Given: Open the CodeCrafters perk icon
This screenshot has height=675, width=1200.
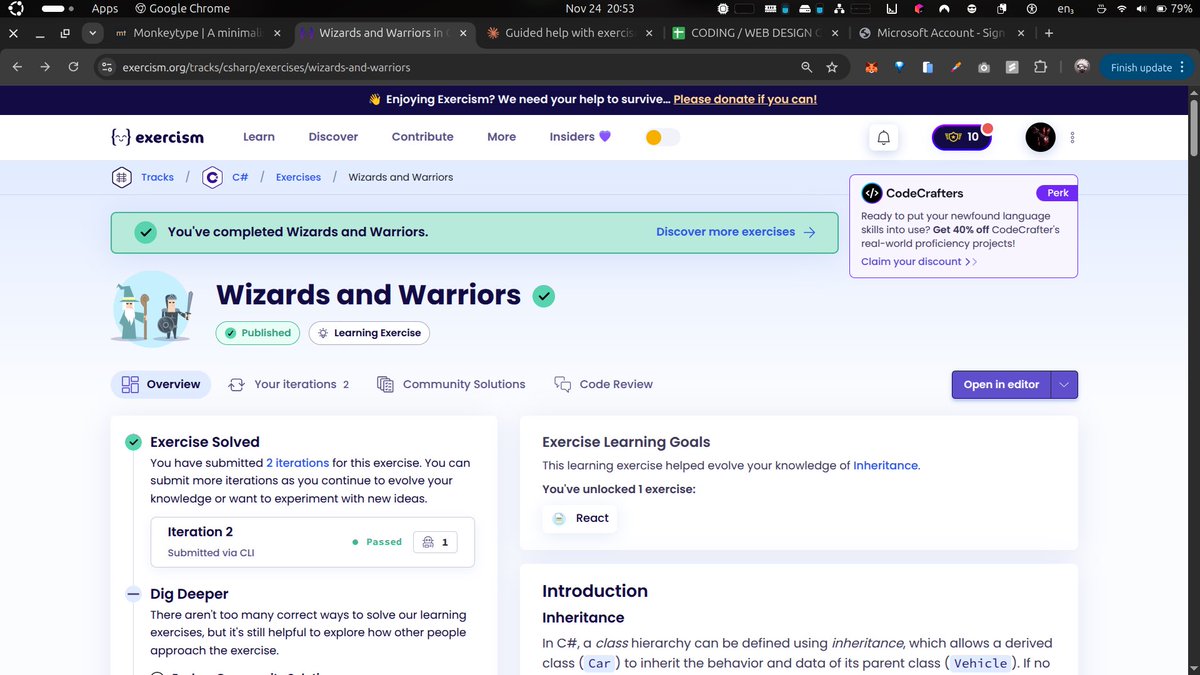Looking at the screenshot, I should [x=874, y=193].
